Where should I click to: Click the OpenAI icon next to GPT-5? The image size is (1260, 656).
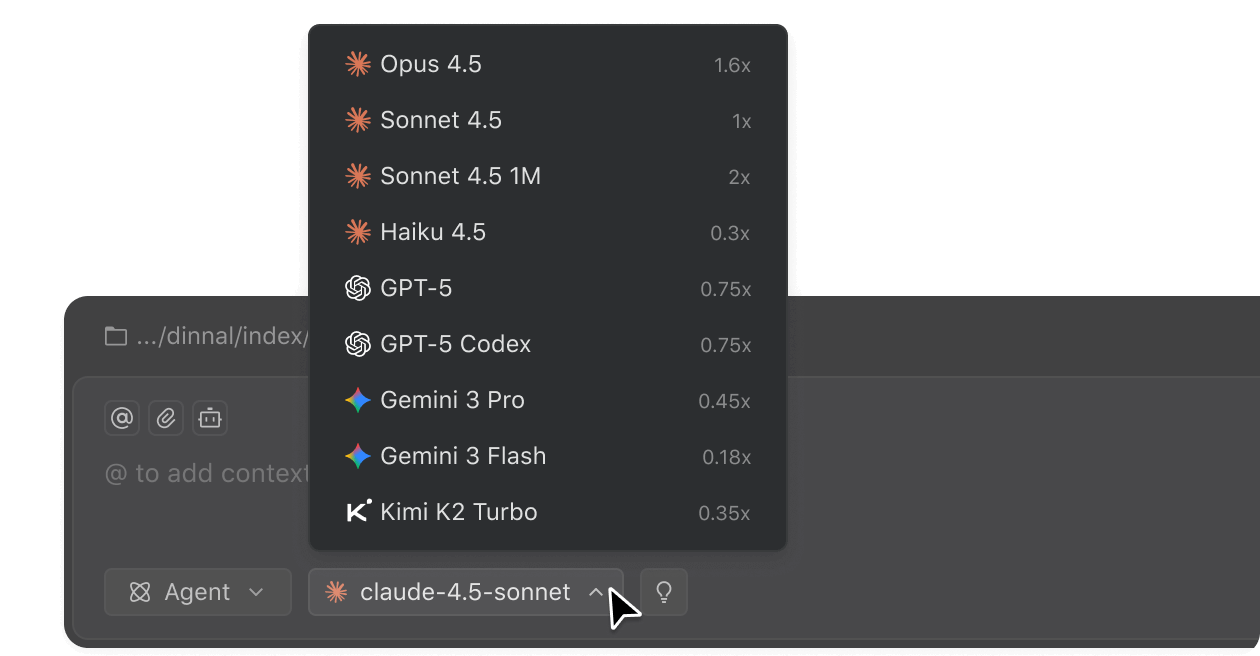[357, 288]
